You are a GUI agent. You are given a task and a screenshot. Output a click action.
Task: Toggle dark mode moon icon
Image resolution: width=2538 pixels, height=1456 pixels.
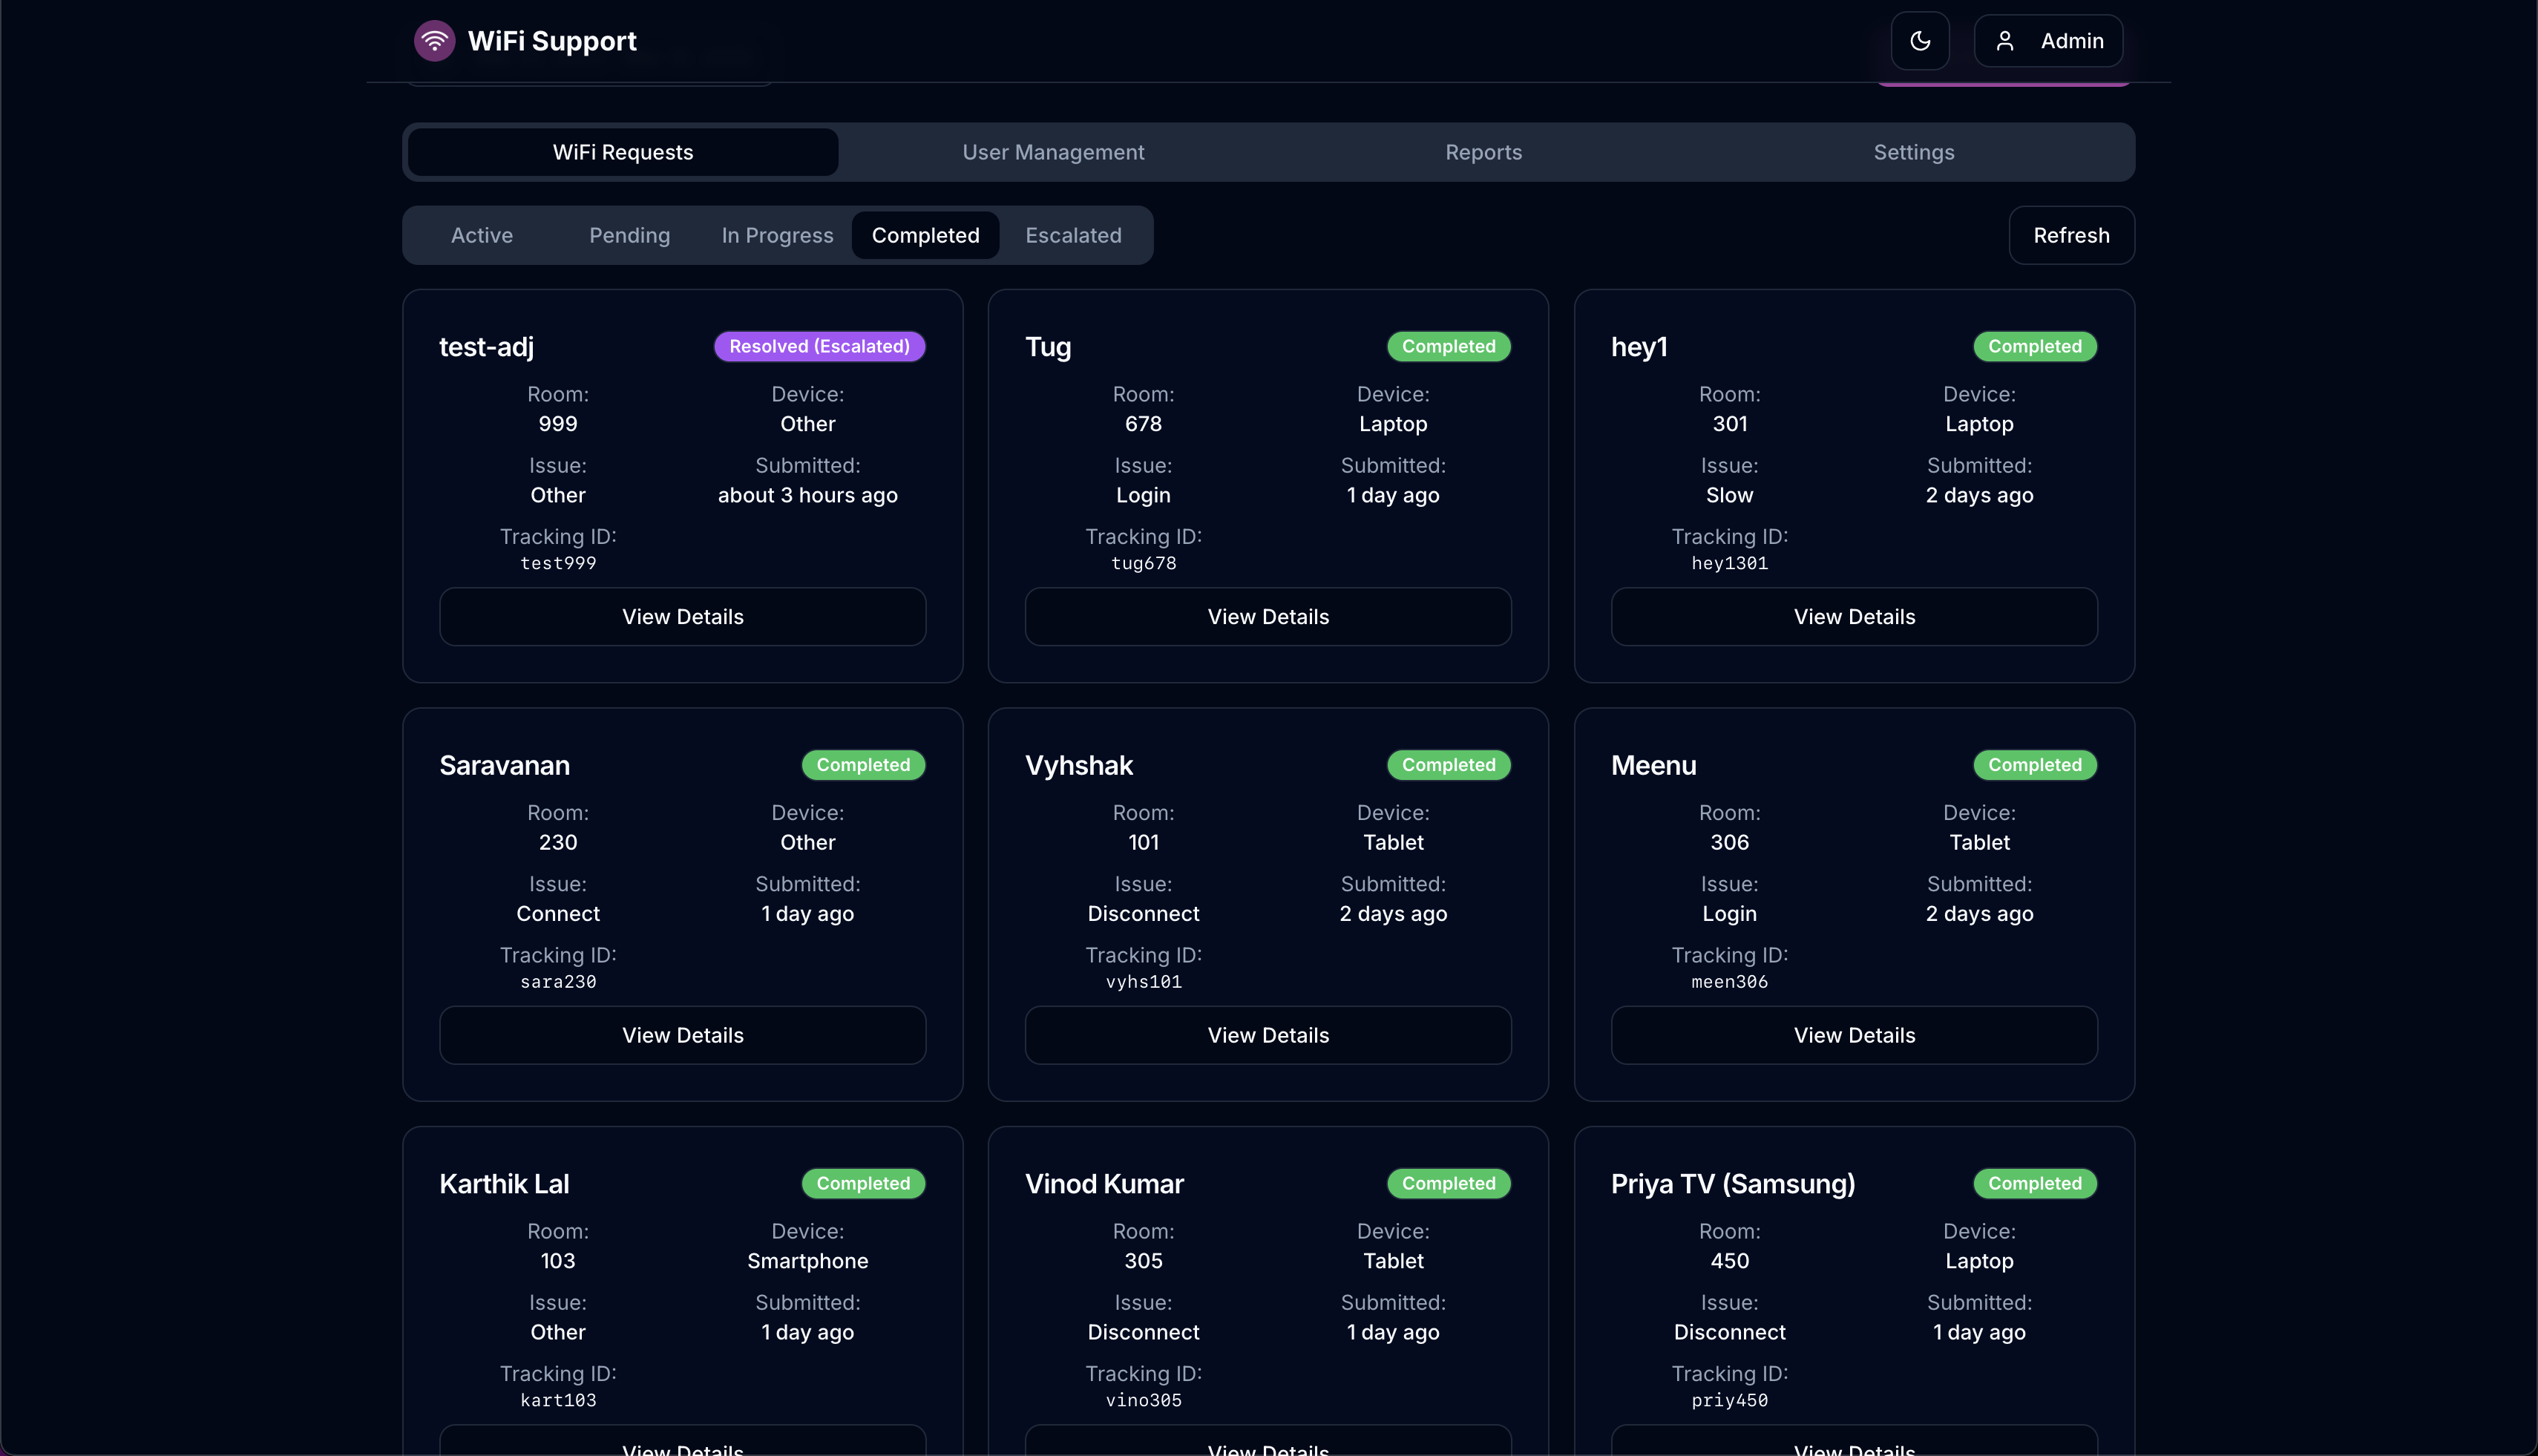[x=1919, y=41]
